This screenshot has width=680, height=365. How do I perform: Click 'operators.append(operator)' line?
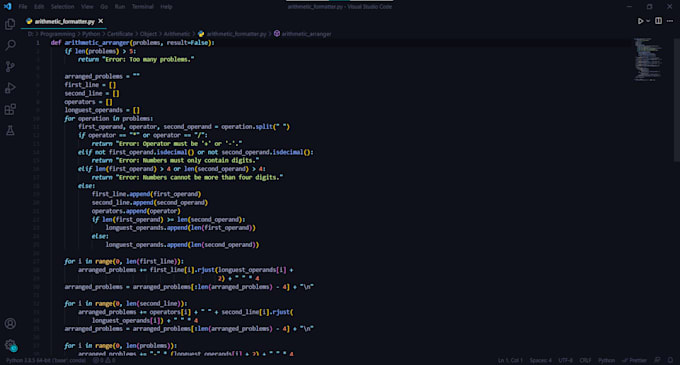(x=136, y=211)
